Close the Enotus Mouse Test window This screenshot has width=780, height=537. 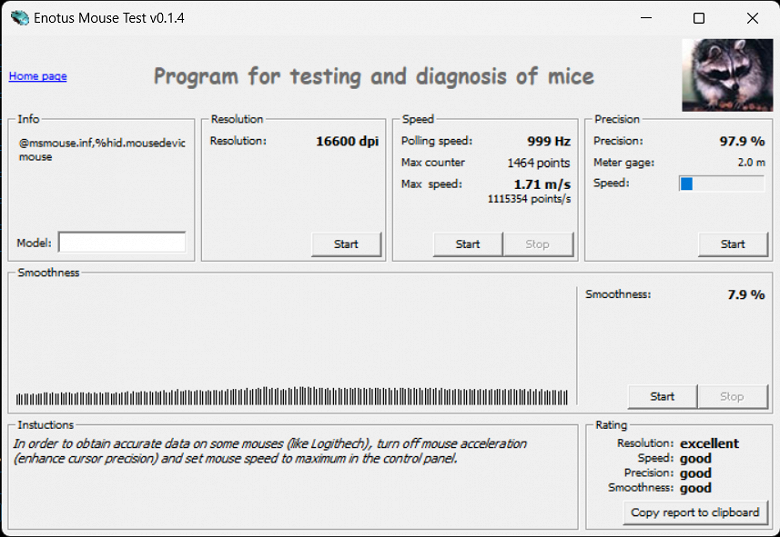tap(753, 18)
